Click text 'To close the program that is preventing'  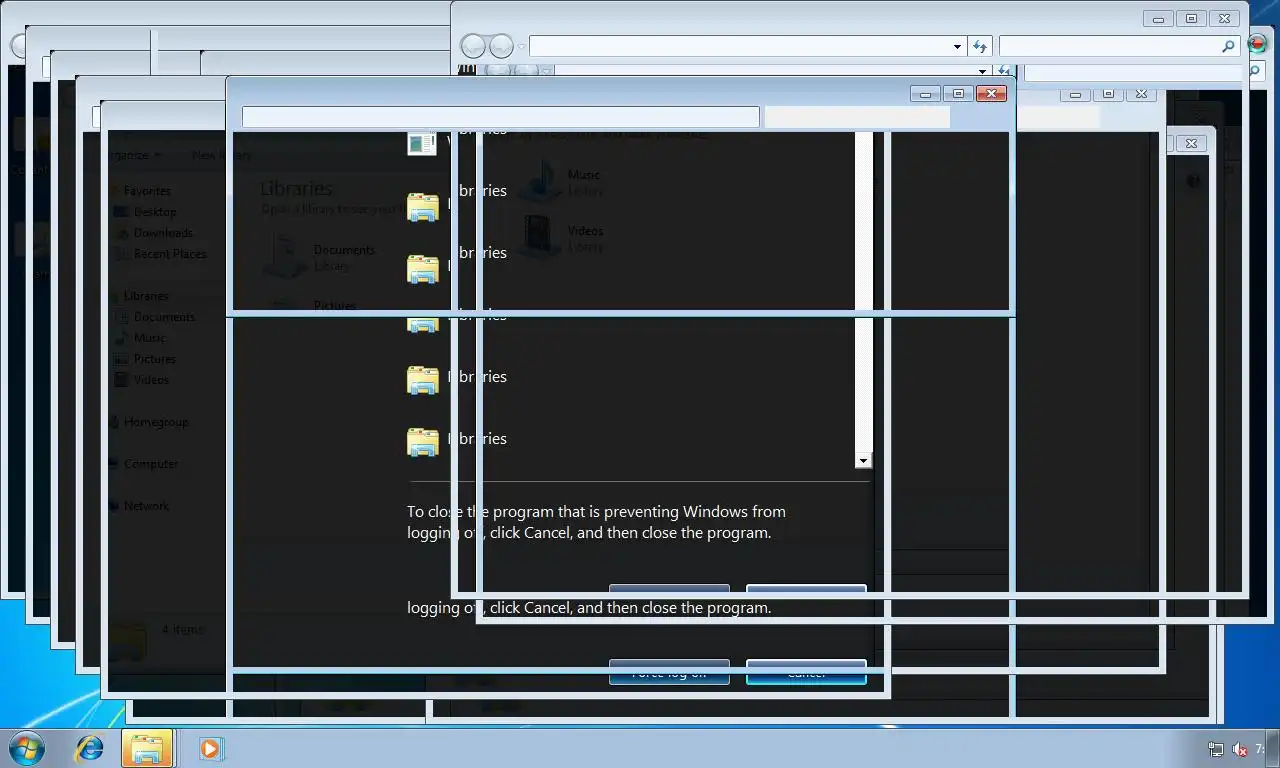[x=543, y=512]
